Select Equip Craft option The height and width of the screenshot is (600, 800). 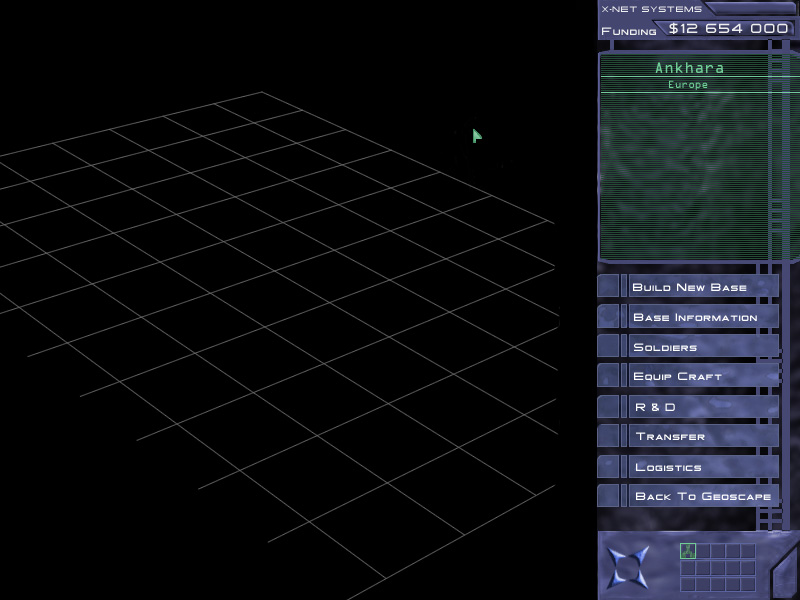689,376
